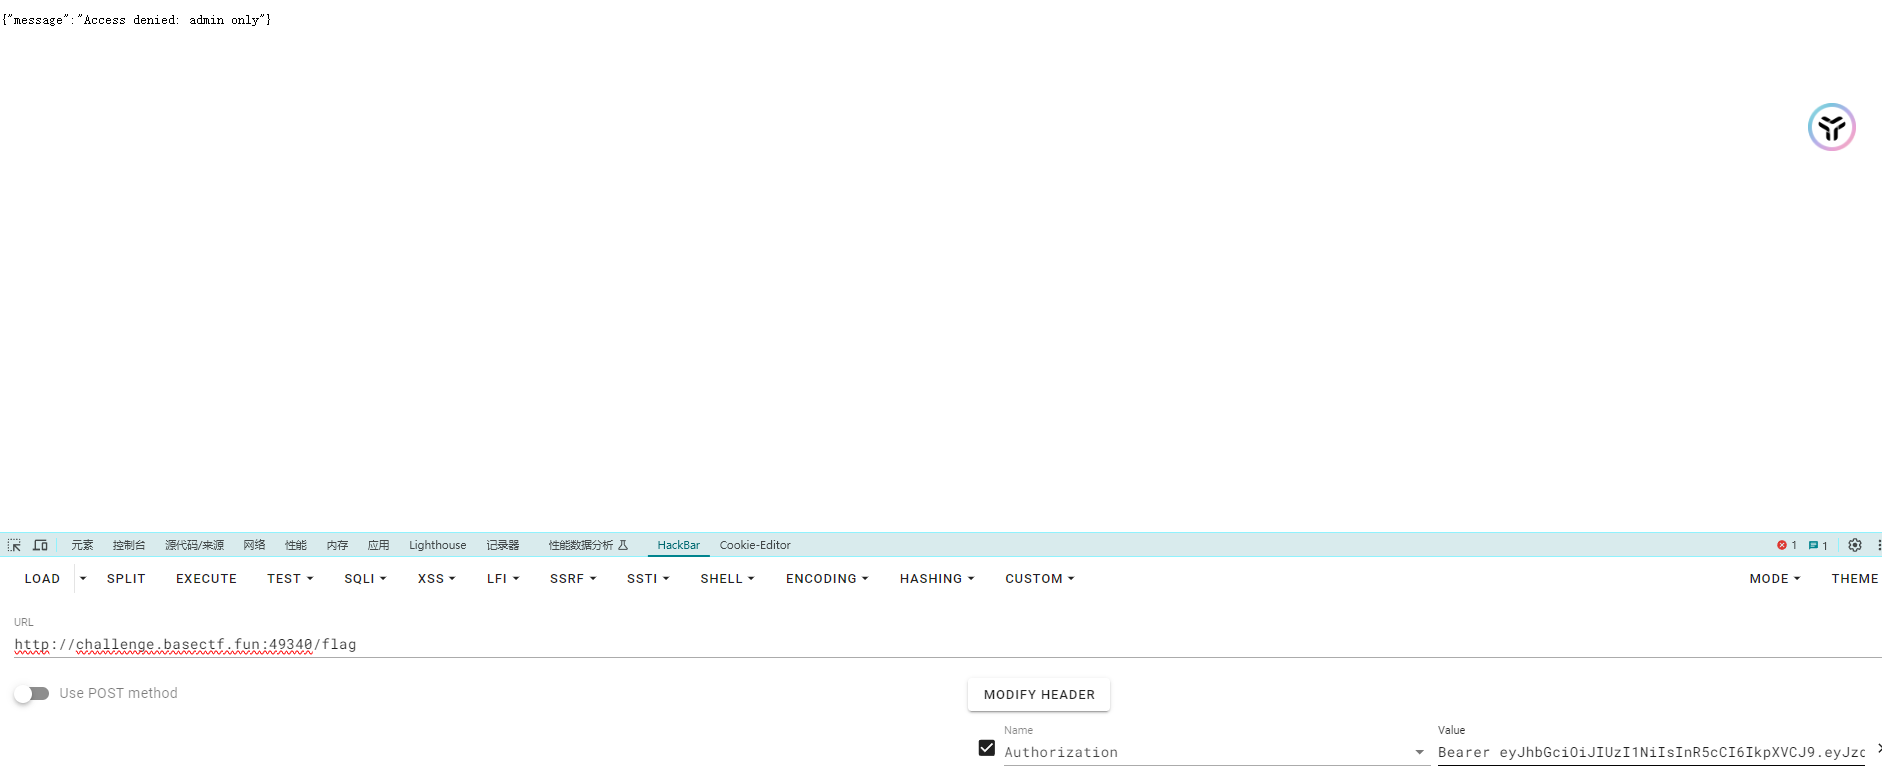Click the SPLIT button
This screenshot has width=1882, height=766.
(126, 578)
